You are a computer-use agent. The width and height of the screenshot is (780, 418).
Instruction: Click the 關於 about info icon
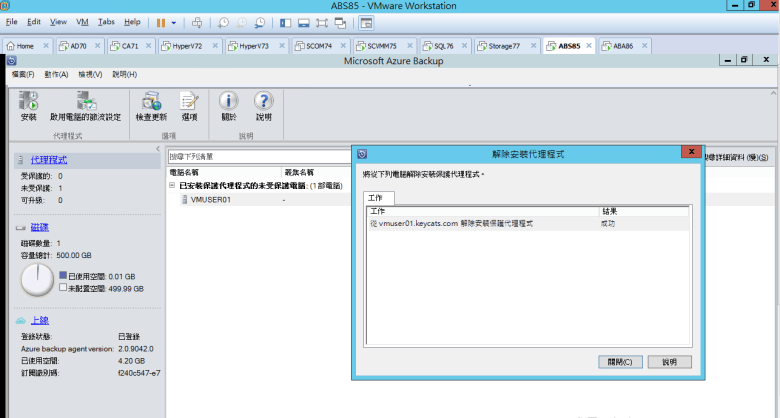[x=228, y=105]
